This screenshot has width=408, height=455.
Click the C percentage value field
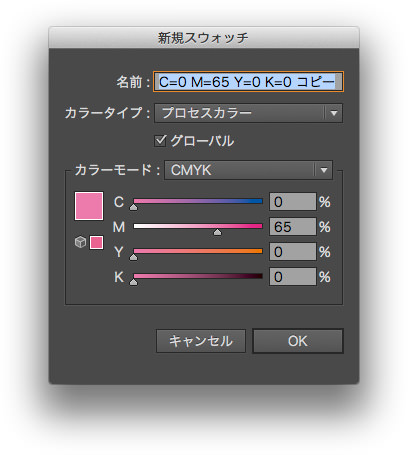(293, 202)
